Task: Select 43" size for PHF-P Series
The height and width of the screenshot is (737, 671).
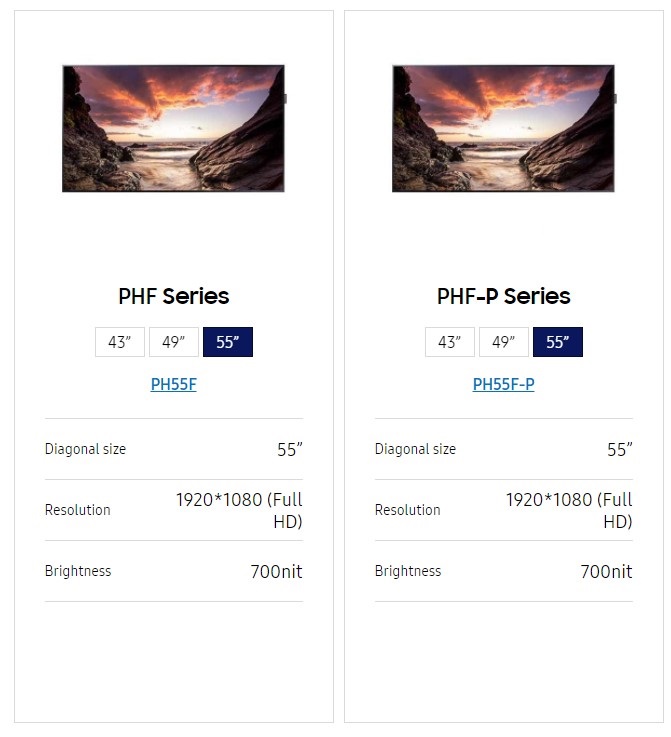Action: pyautogui.click(x=450, y=342)
